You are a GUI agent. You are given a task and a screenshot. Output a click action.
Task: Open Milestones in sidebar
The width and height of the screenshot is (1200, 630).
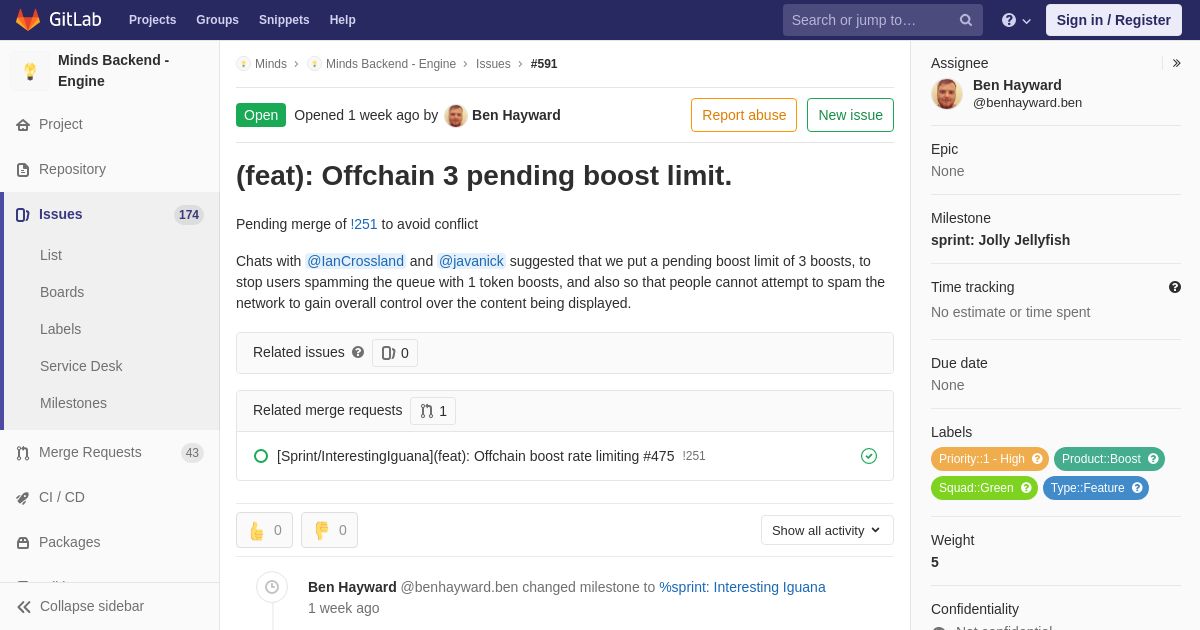tap(73, 403)
